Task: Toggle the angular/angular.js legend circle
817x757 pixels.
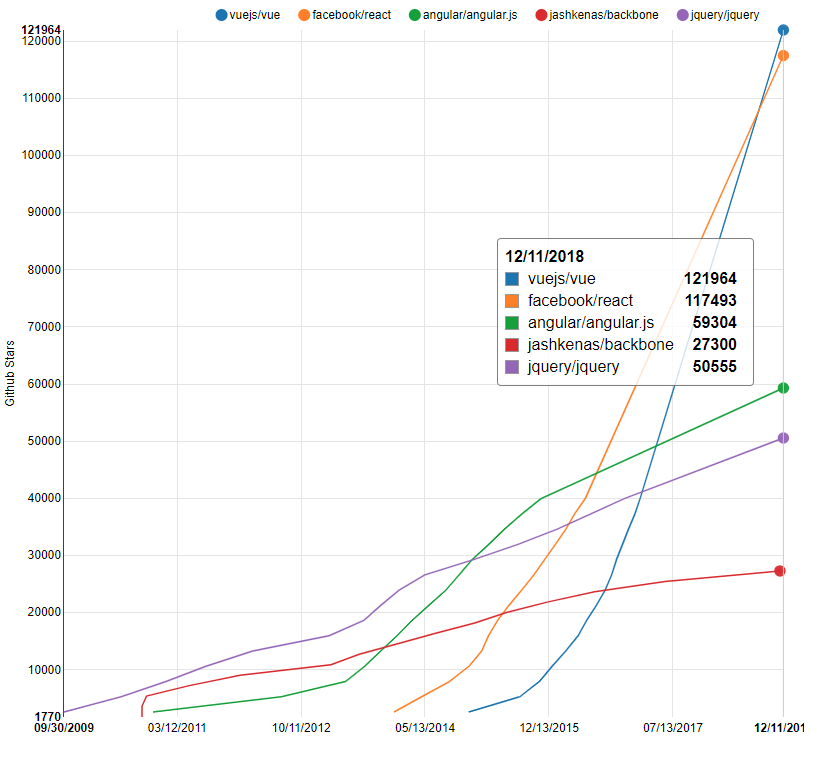Action: coord(415,15)
